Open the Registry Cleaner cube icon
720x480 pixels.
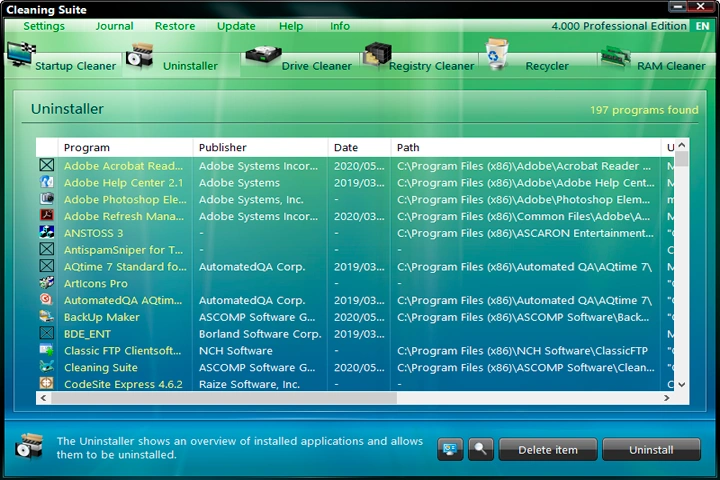377,54
